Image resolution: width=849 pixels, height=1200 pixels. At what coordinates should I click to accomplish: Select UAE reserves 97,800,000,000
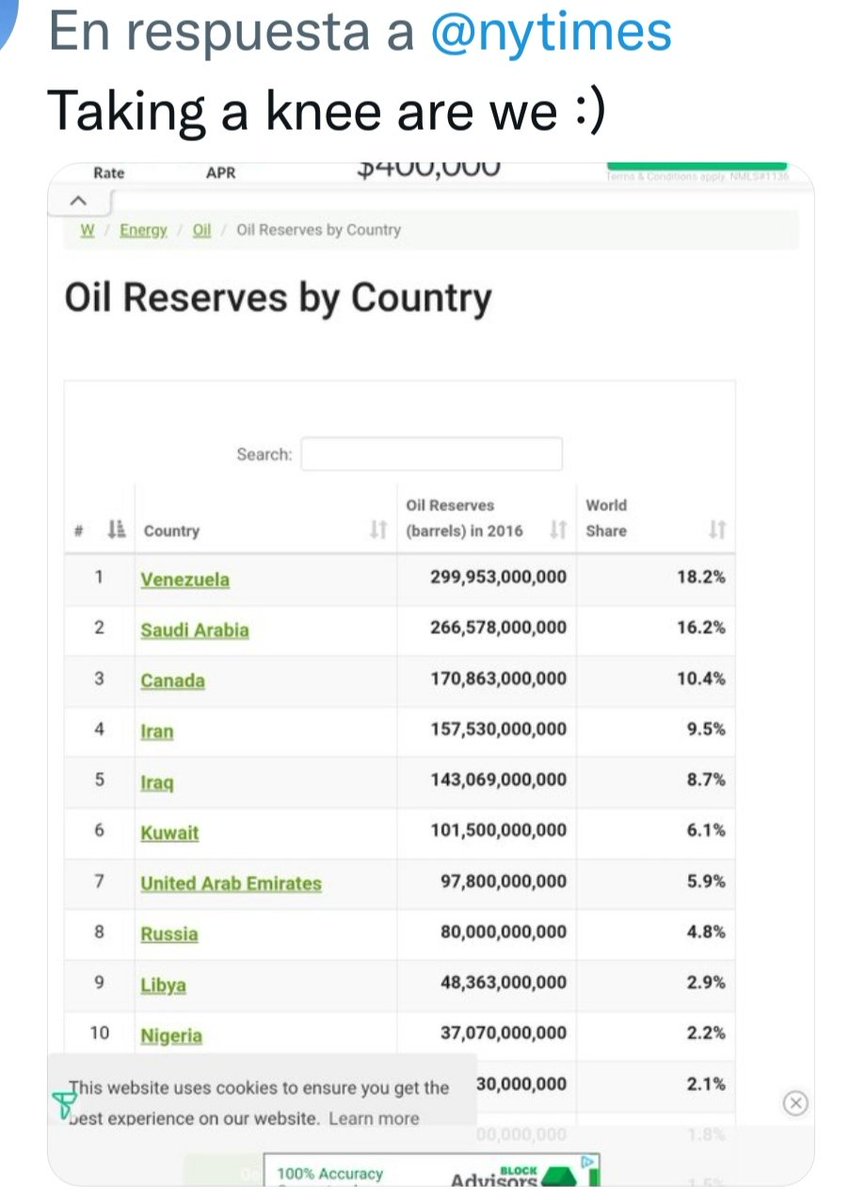pos(504,881)
